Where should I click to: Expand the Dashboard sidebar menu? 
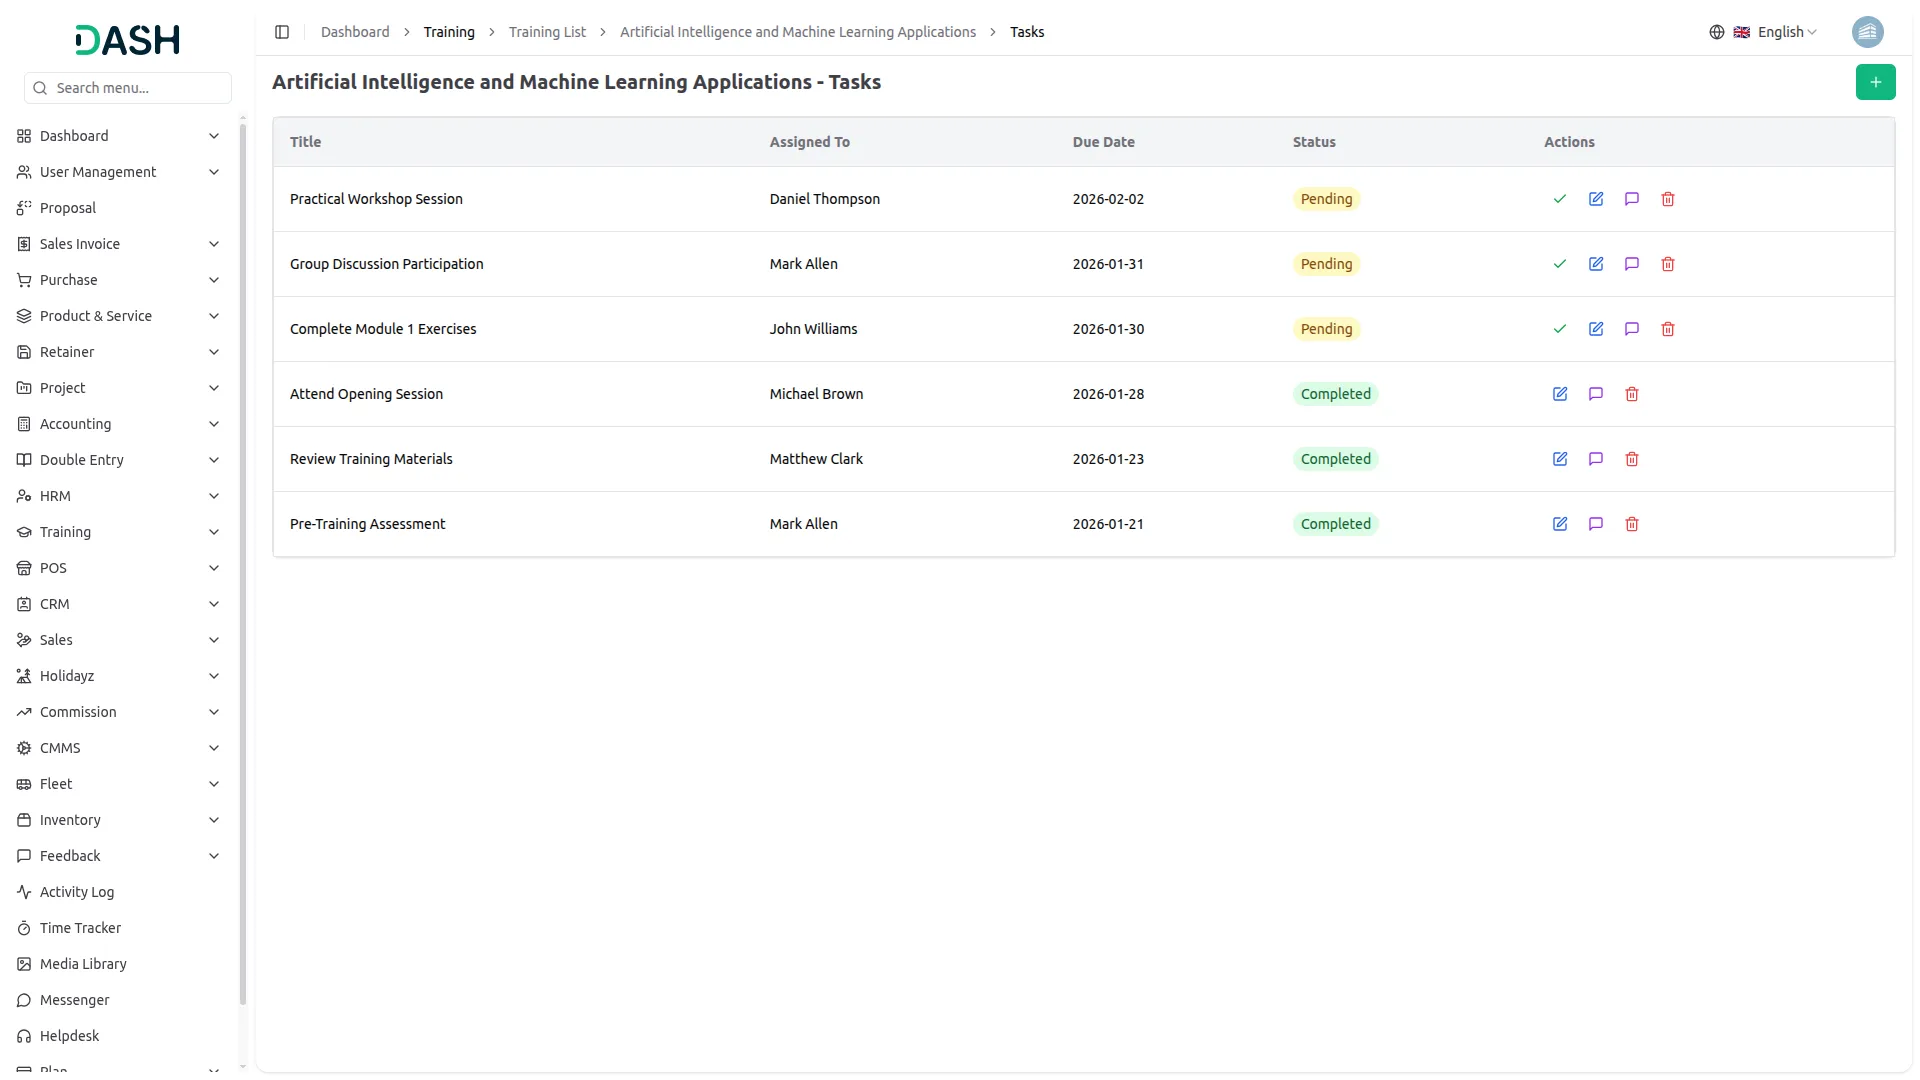tap(118, 136)
